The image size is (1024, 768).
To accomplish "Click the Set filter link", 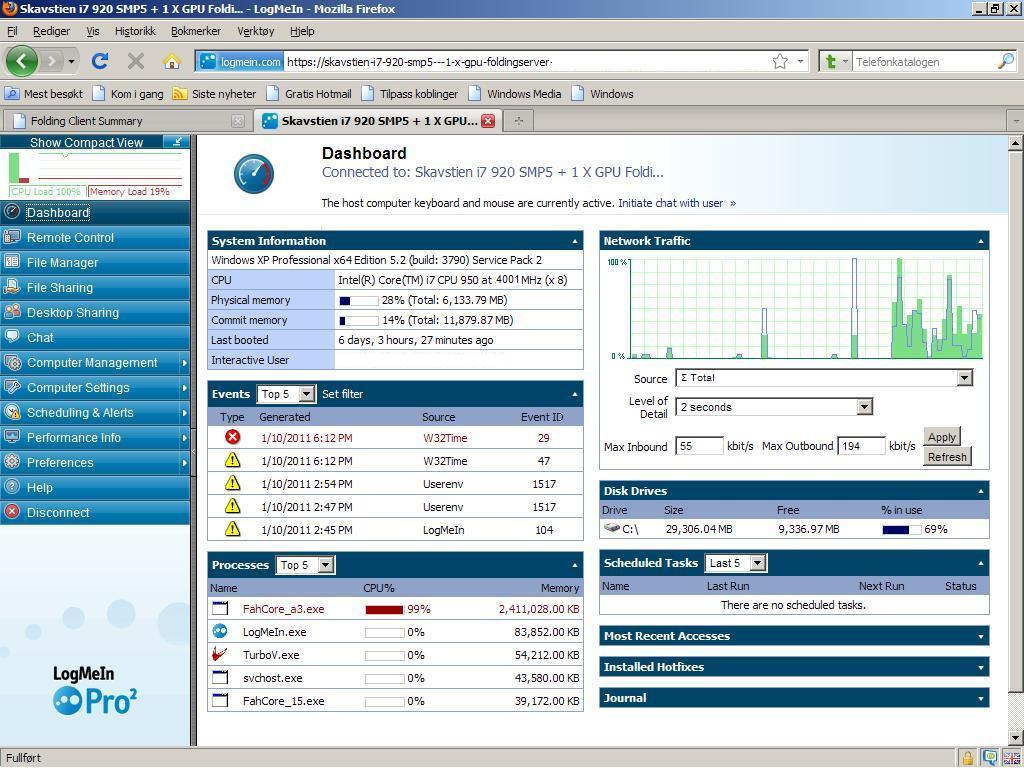I will coord(342,394).
